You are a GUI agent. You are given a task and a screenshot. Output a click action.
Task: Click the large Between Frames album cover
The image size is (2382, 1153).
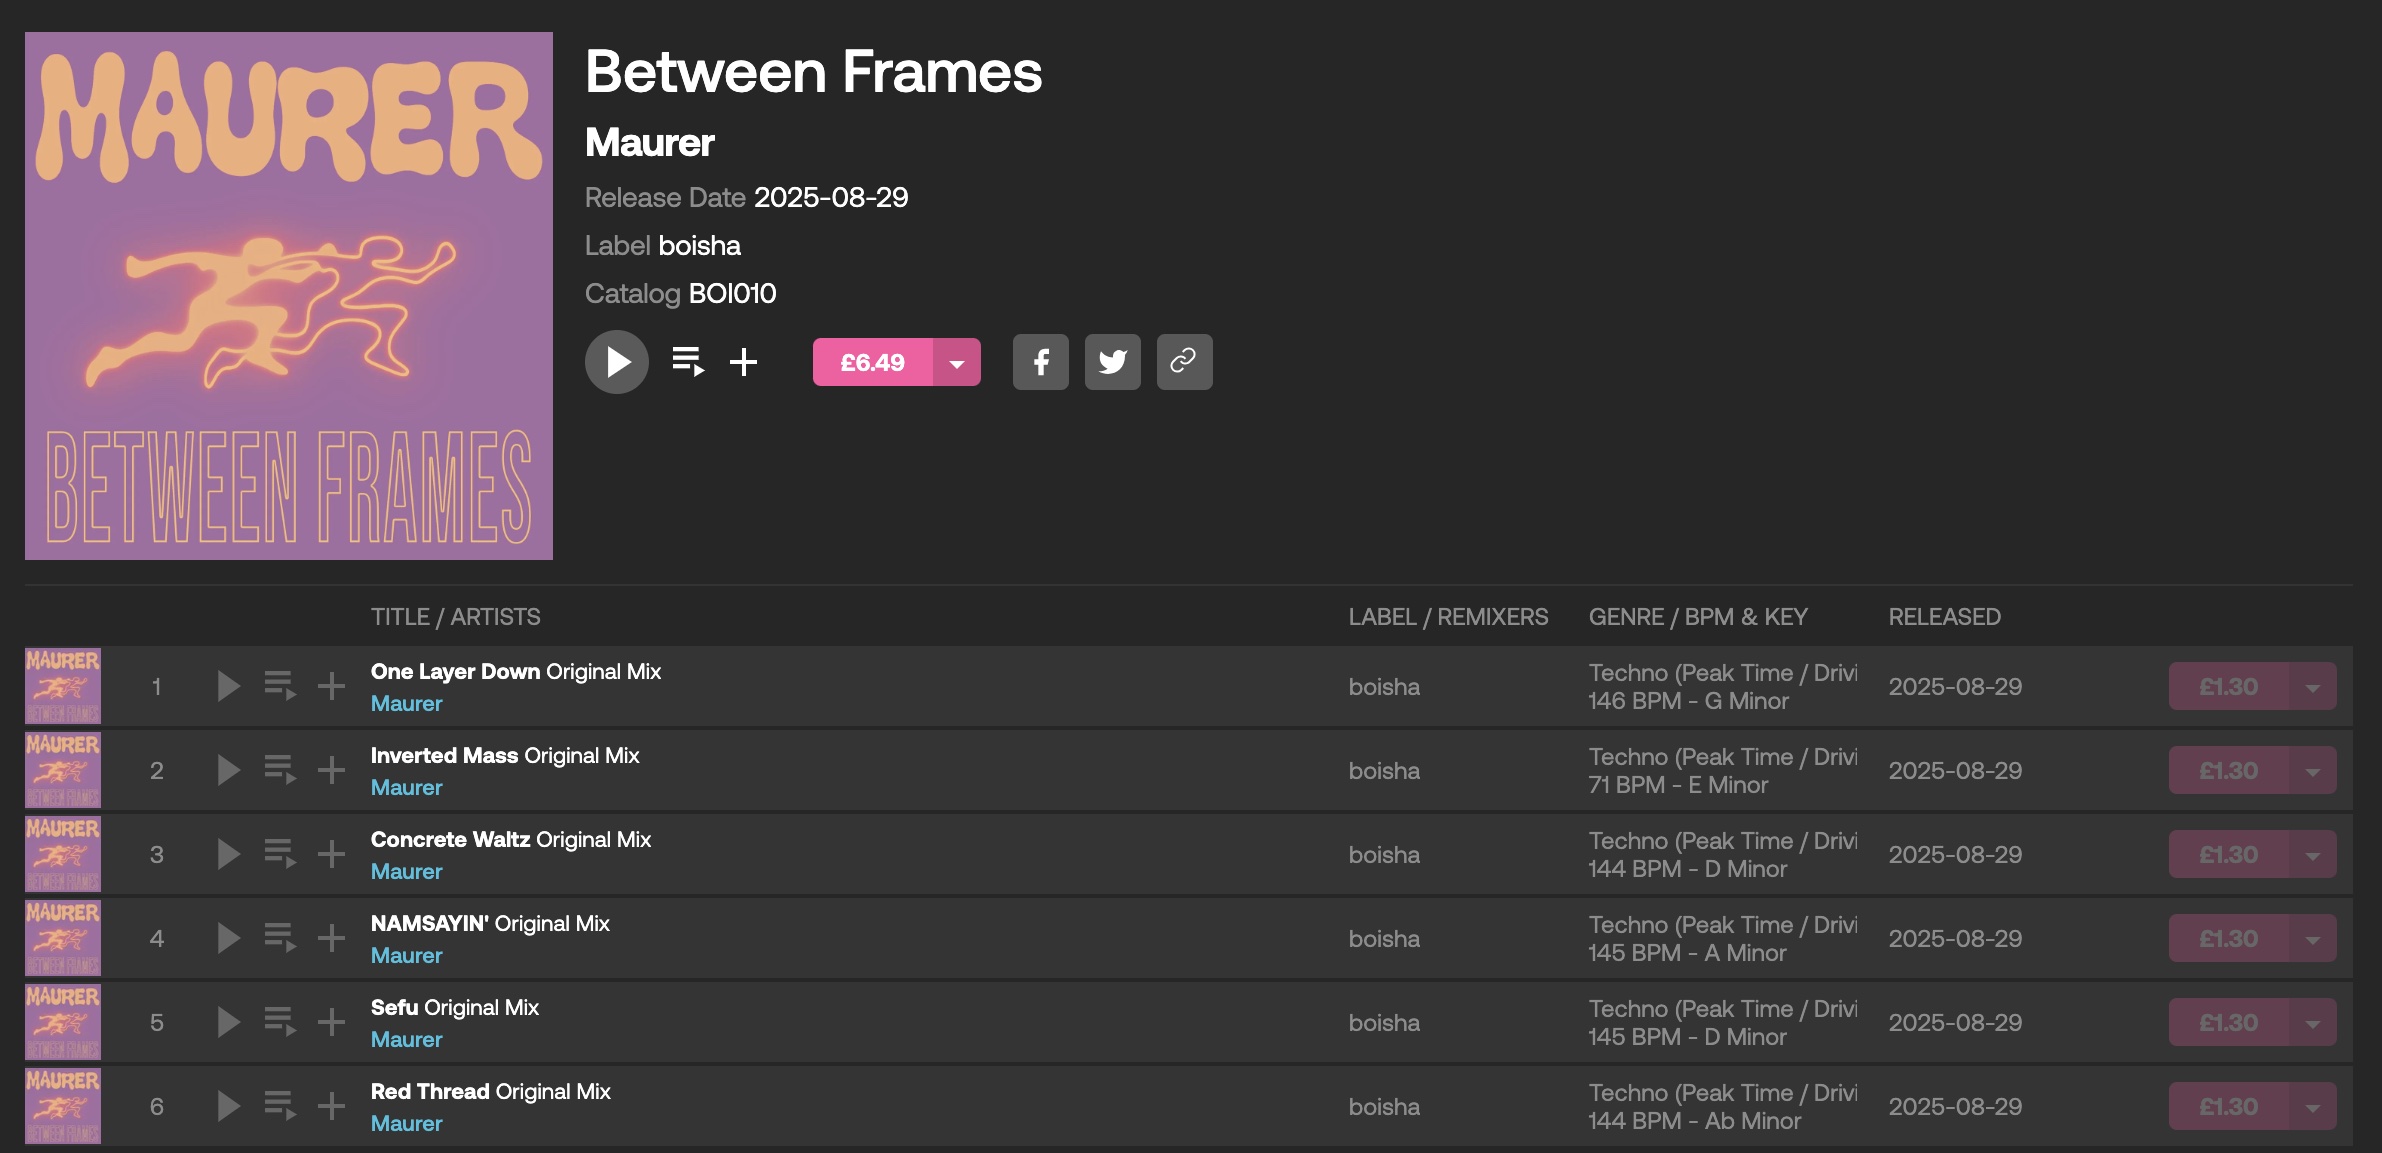(289, 296)
